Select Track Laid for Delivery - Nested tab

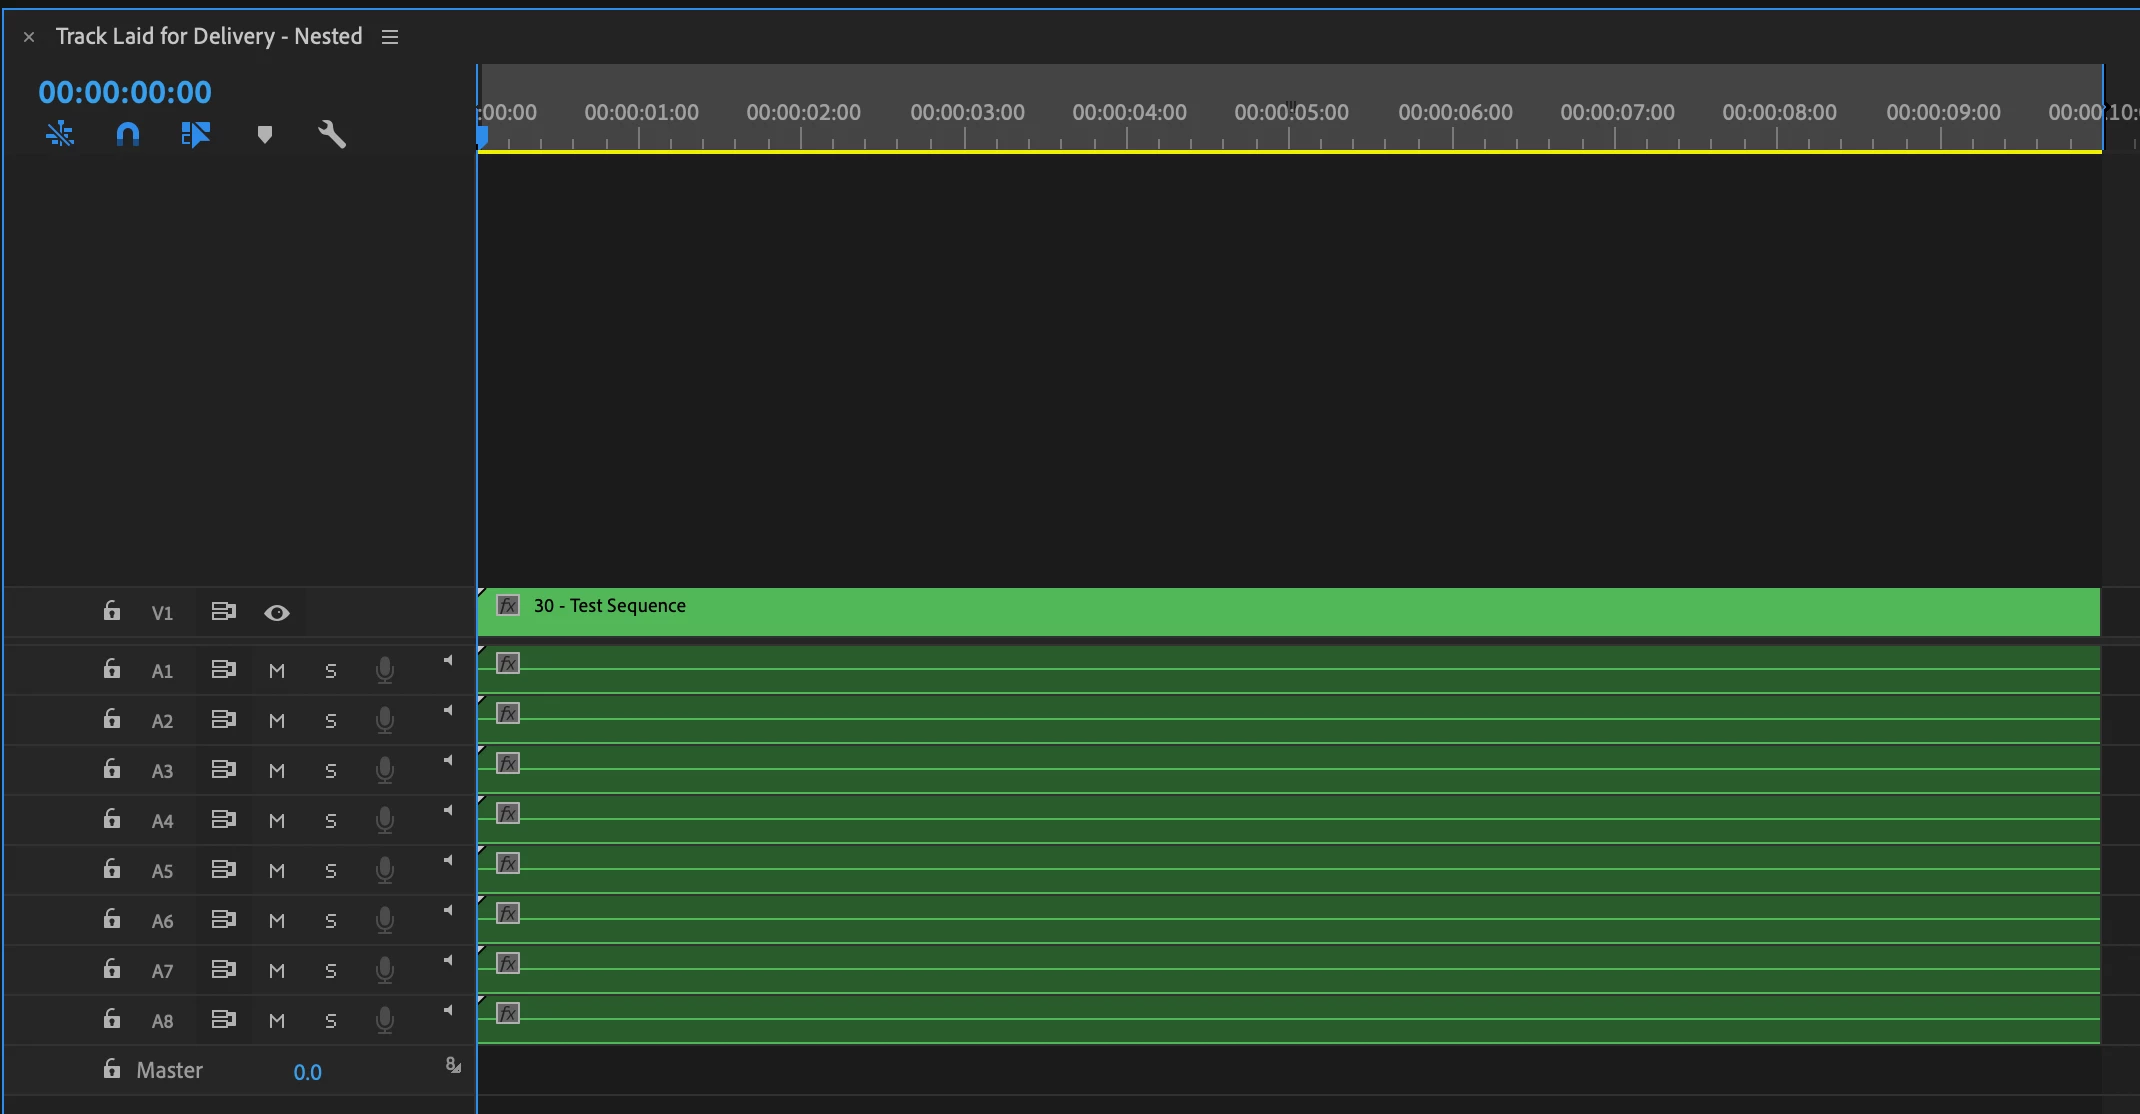point(208,37)
